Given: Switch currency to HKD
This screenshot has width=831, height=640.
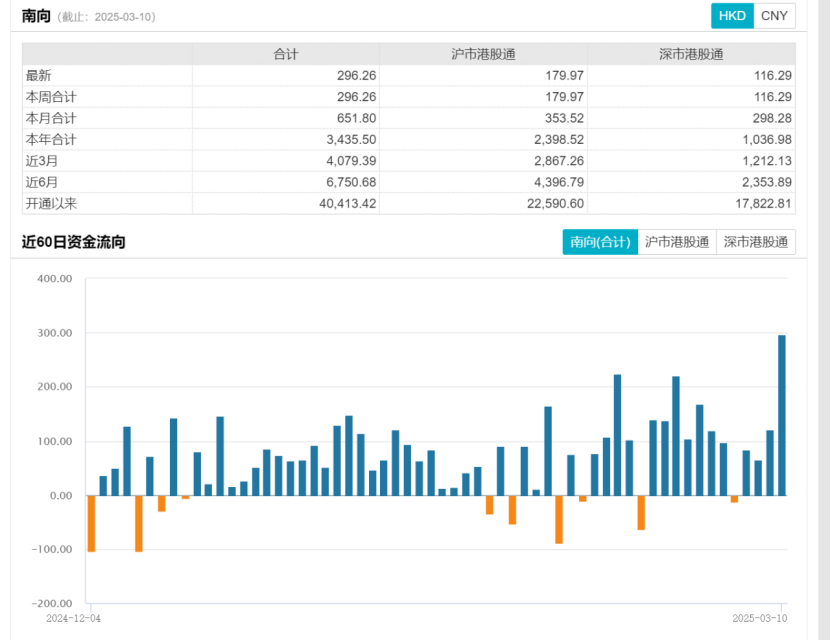Looking at the screenshot, I should pyautogui.click(x=732, y=16).
